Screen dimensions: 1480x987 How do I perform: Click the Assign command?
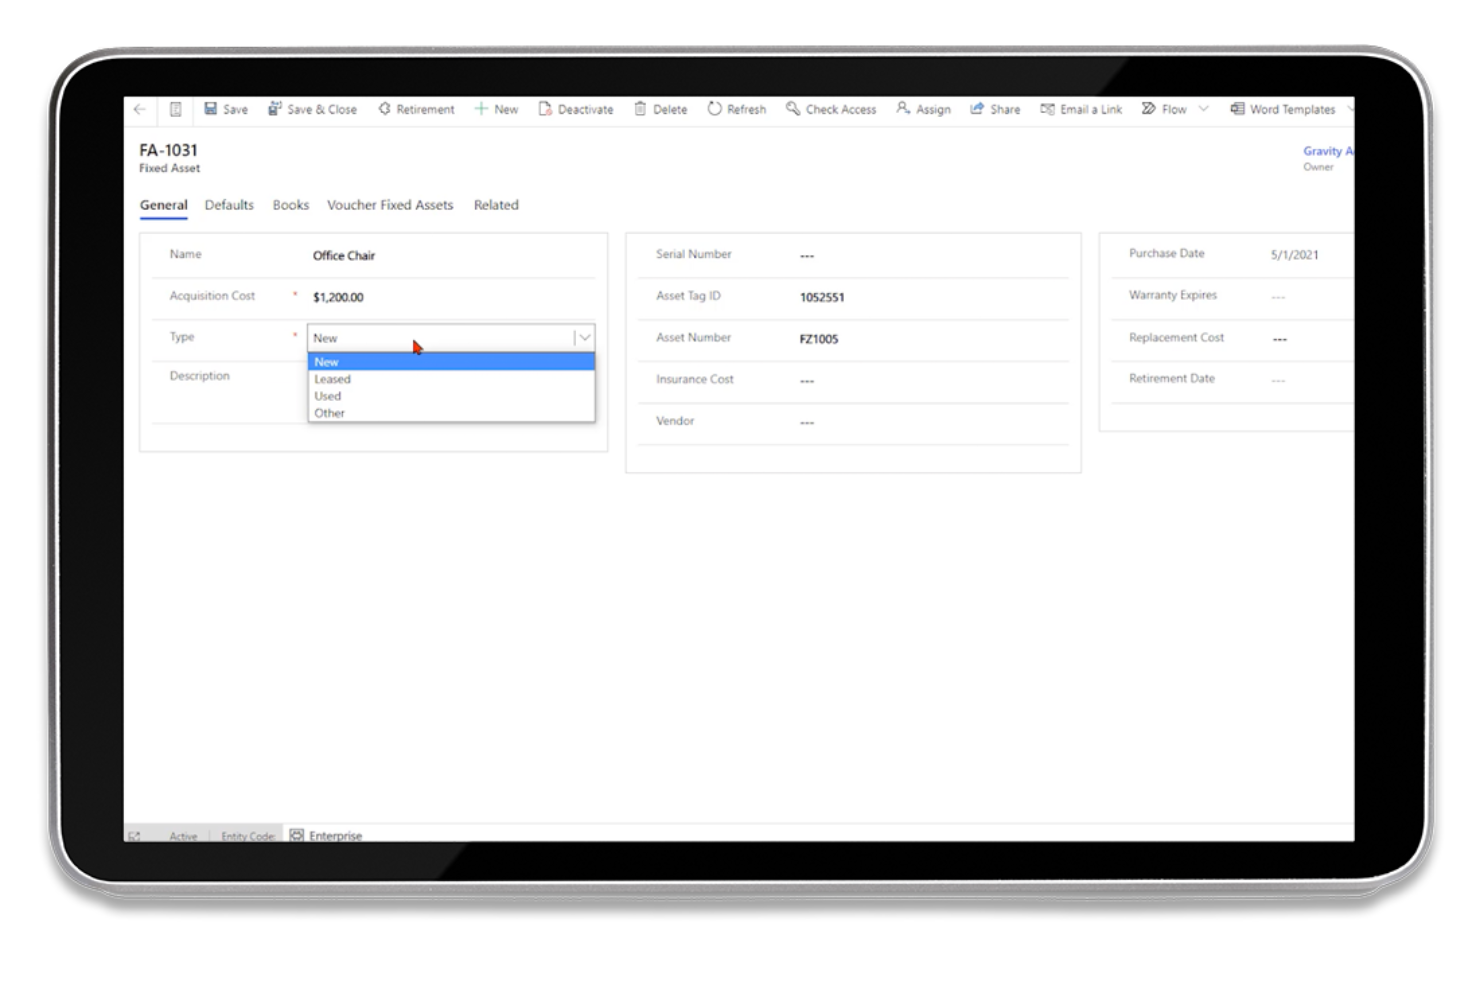pos(923,109)
